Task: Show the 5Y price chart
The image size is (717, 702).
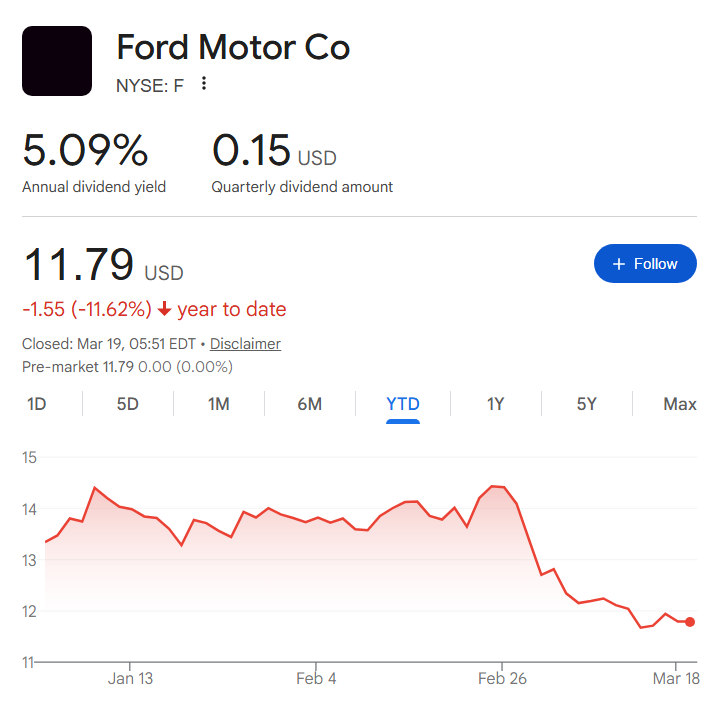Action: (587, 404)
